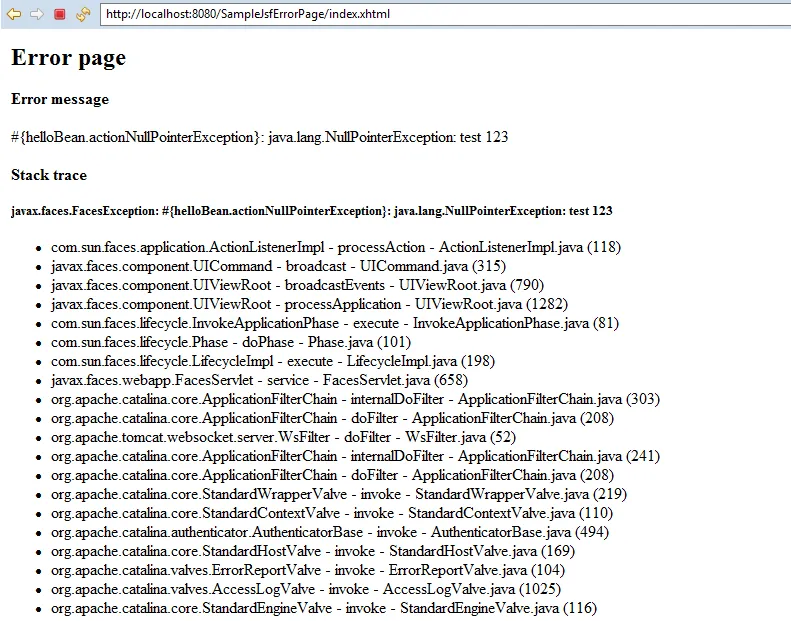Click the "Error page" heading
Image resolution: width=791 pixels, height=621 pixels.
pos(68,58)
